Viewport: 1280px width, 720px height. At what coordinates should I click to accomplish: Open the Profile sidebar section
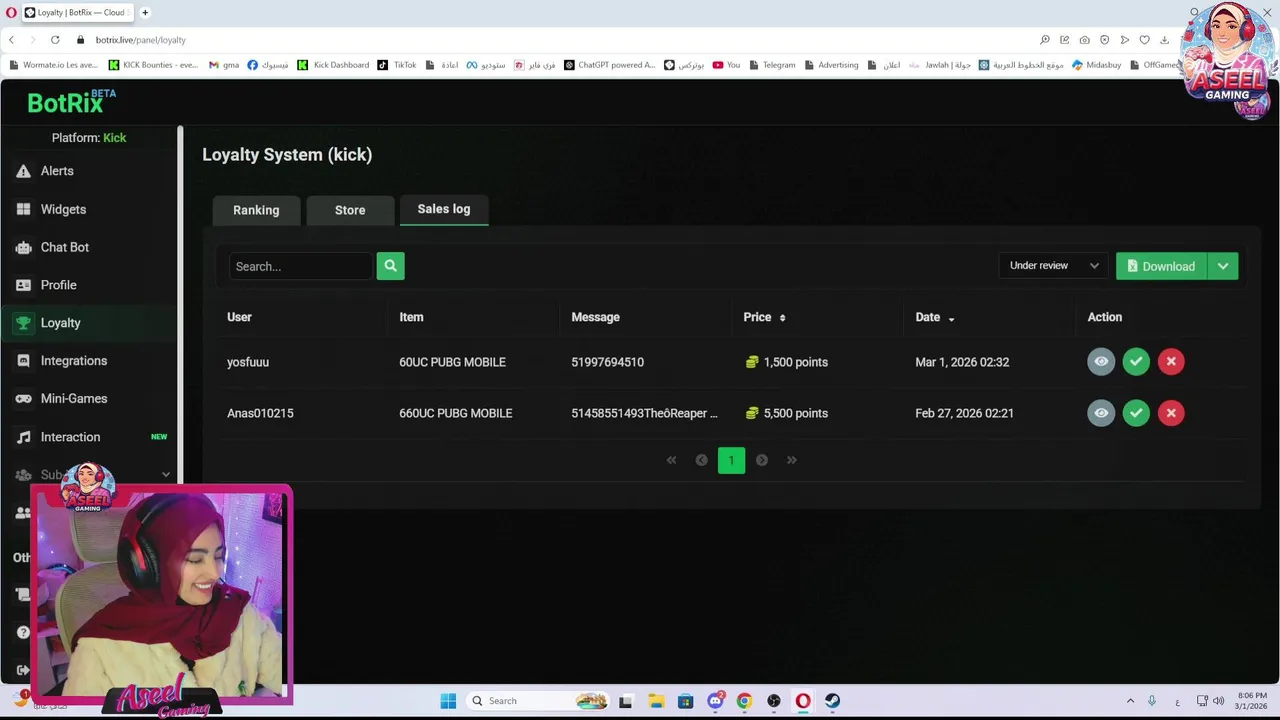[x=58, y=285]
